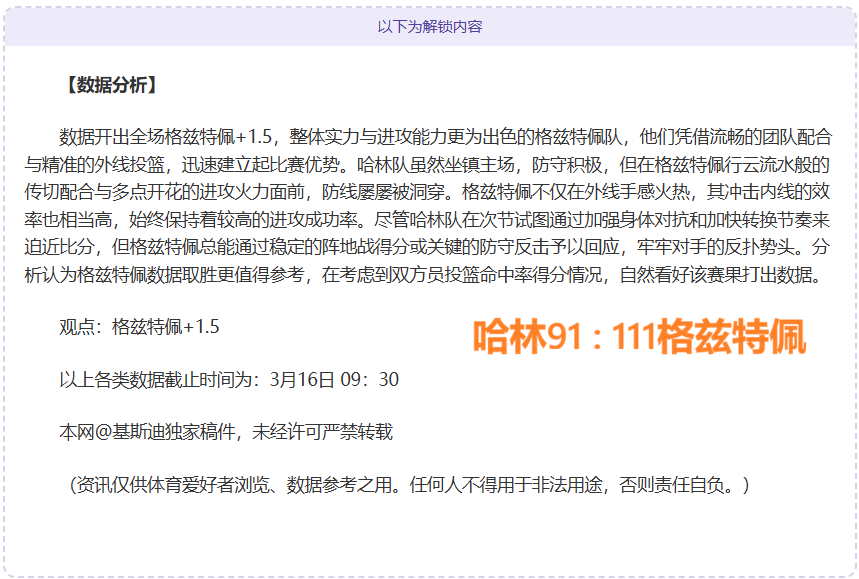Viewport: 859px width, 579px height.
Task: Click the disclaimer text in parentheses
Action: [x=410, y=489]
